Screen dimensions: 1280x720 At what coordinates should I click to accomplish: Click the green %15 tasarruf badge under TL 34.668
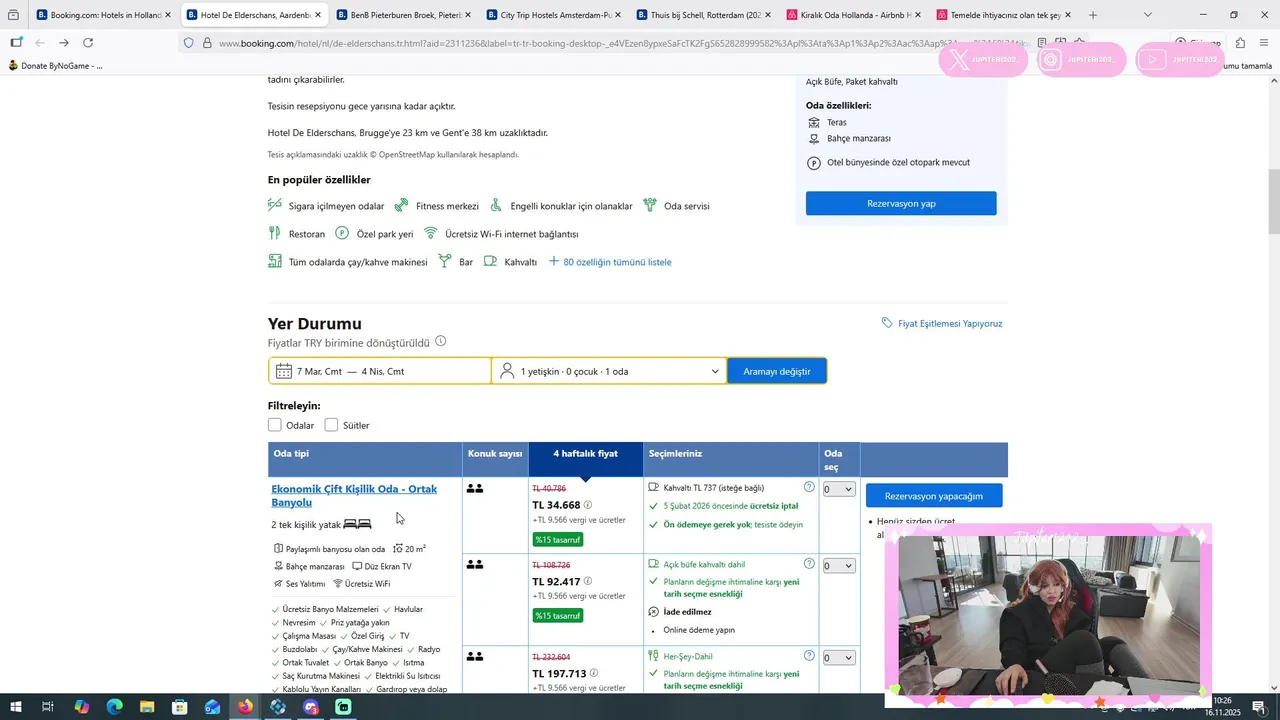(558, 540)
